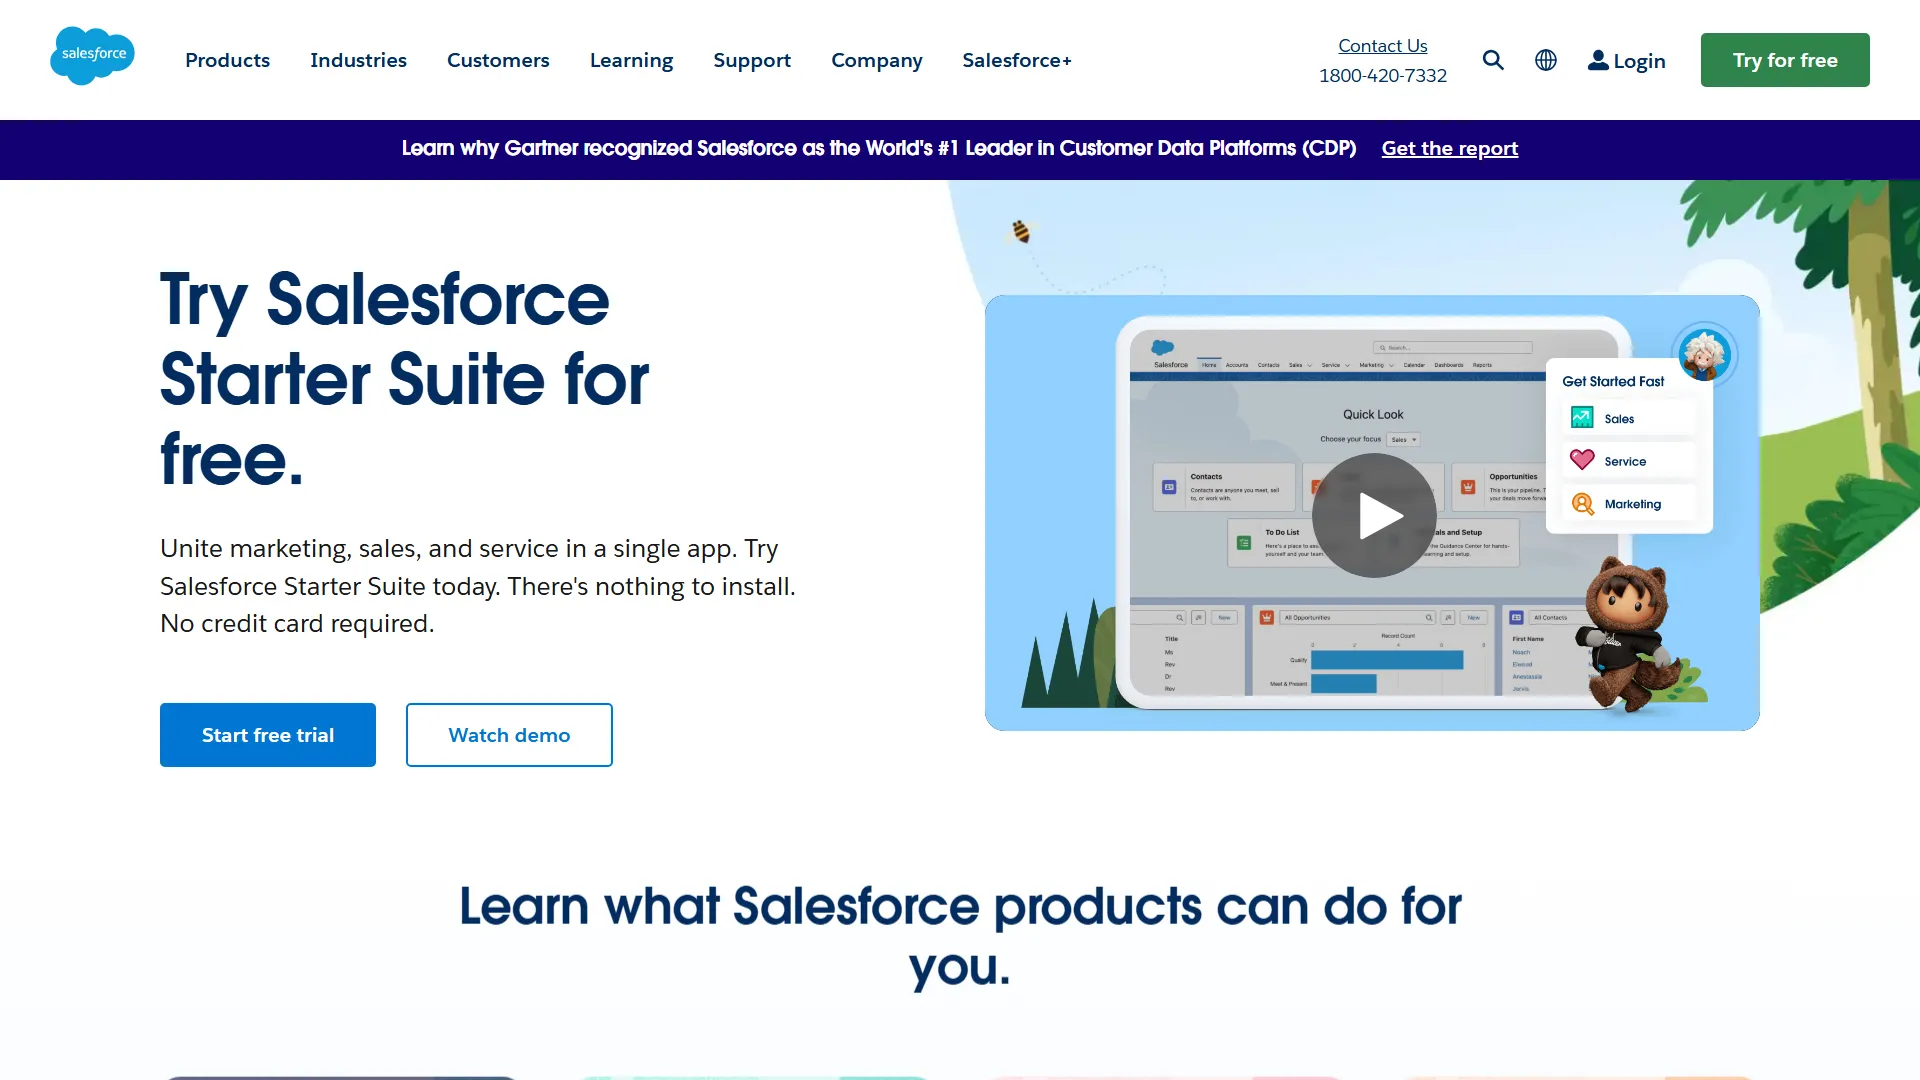Click the Login link text
The image size is (1920, 1080).
click(1639, 61)
